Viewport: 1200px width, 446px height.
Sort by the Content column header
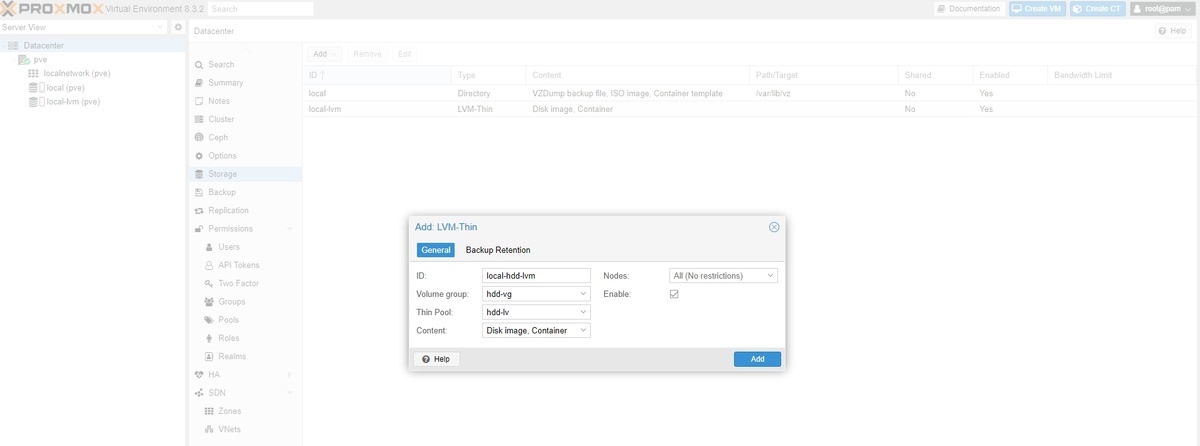coord(638,75)
